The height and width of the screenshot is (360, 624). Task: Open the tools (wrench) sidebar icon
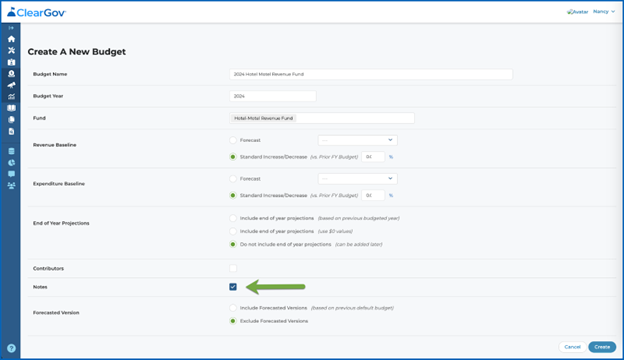tap(11, 51)
